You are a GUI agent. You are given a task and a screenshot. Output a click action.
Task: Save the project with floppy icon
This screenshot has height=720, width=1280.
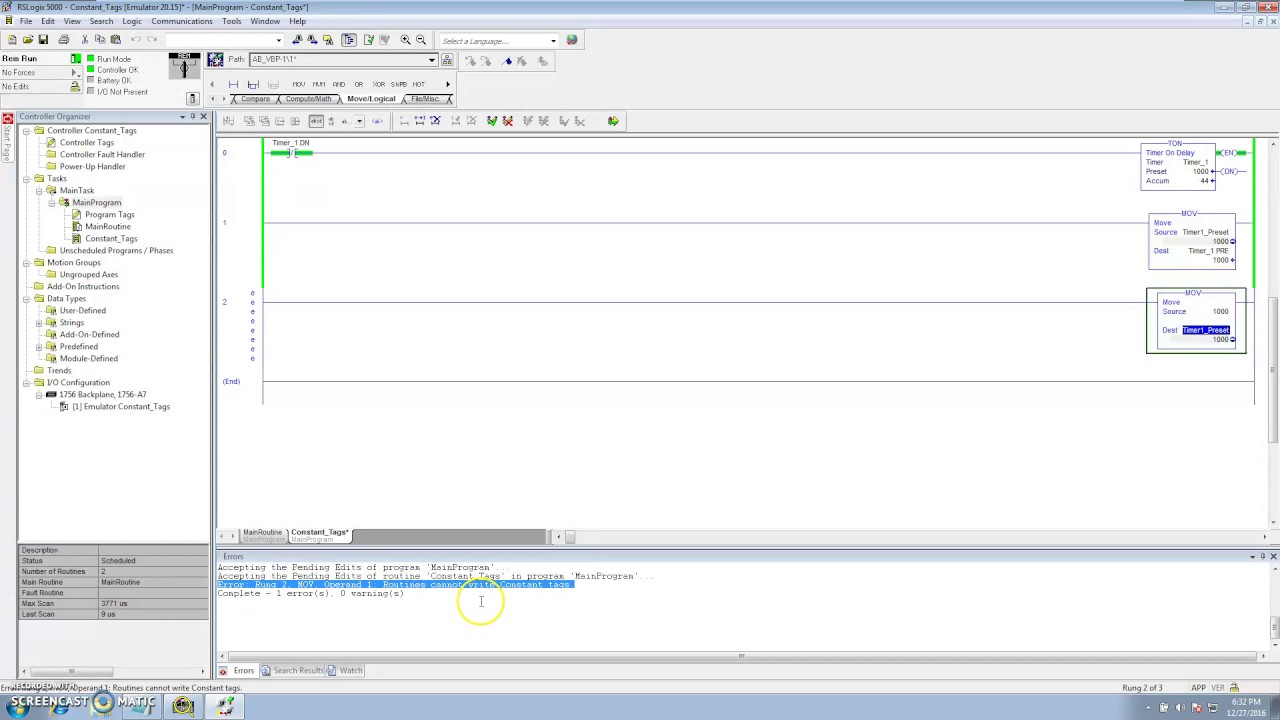[x=43, y=40]
